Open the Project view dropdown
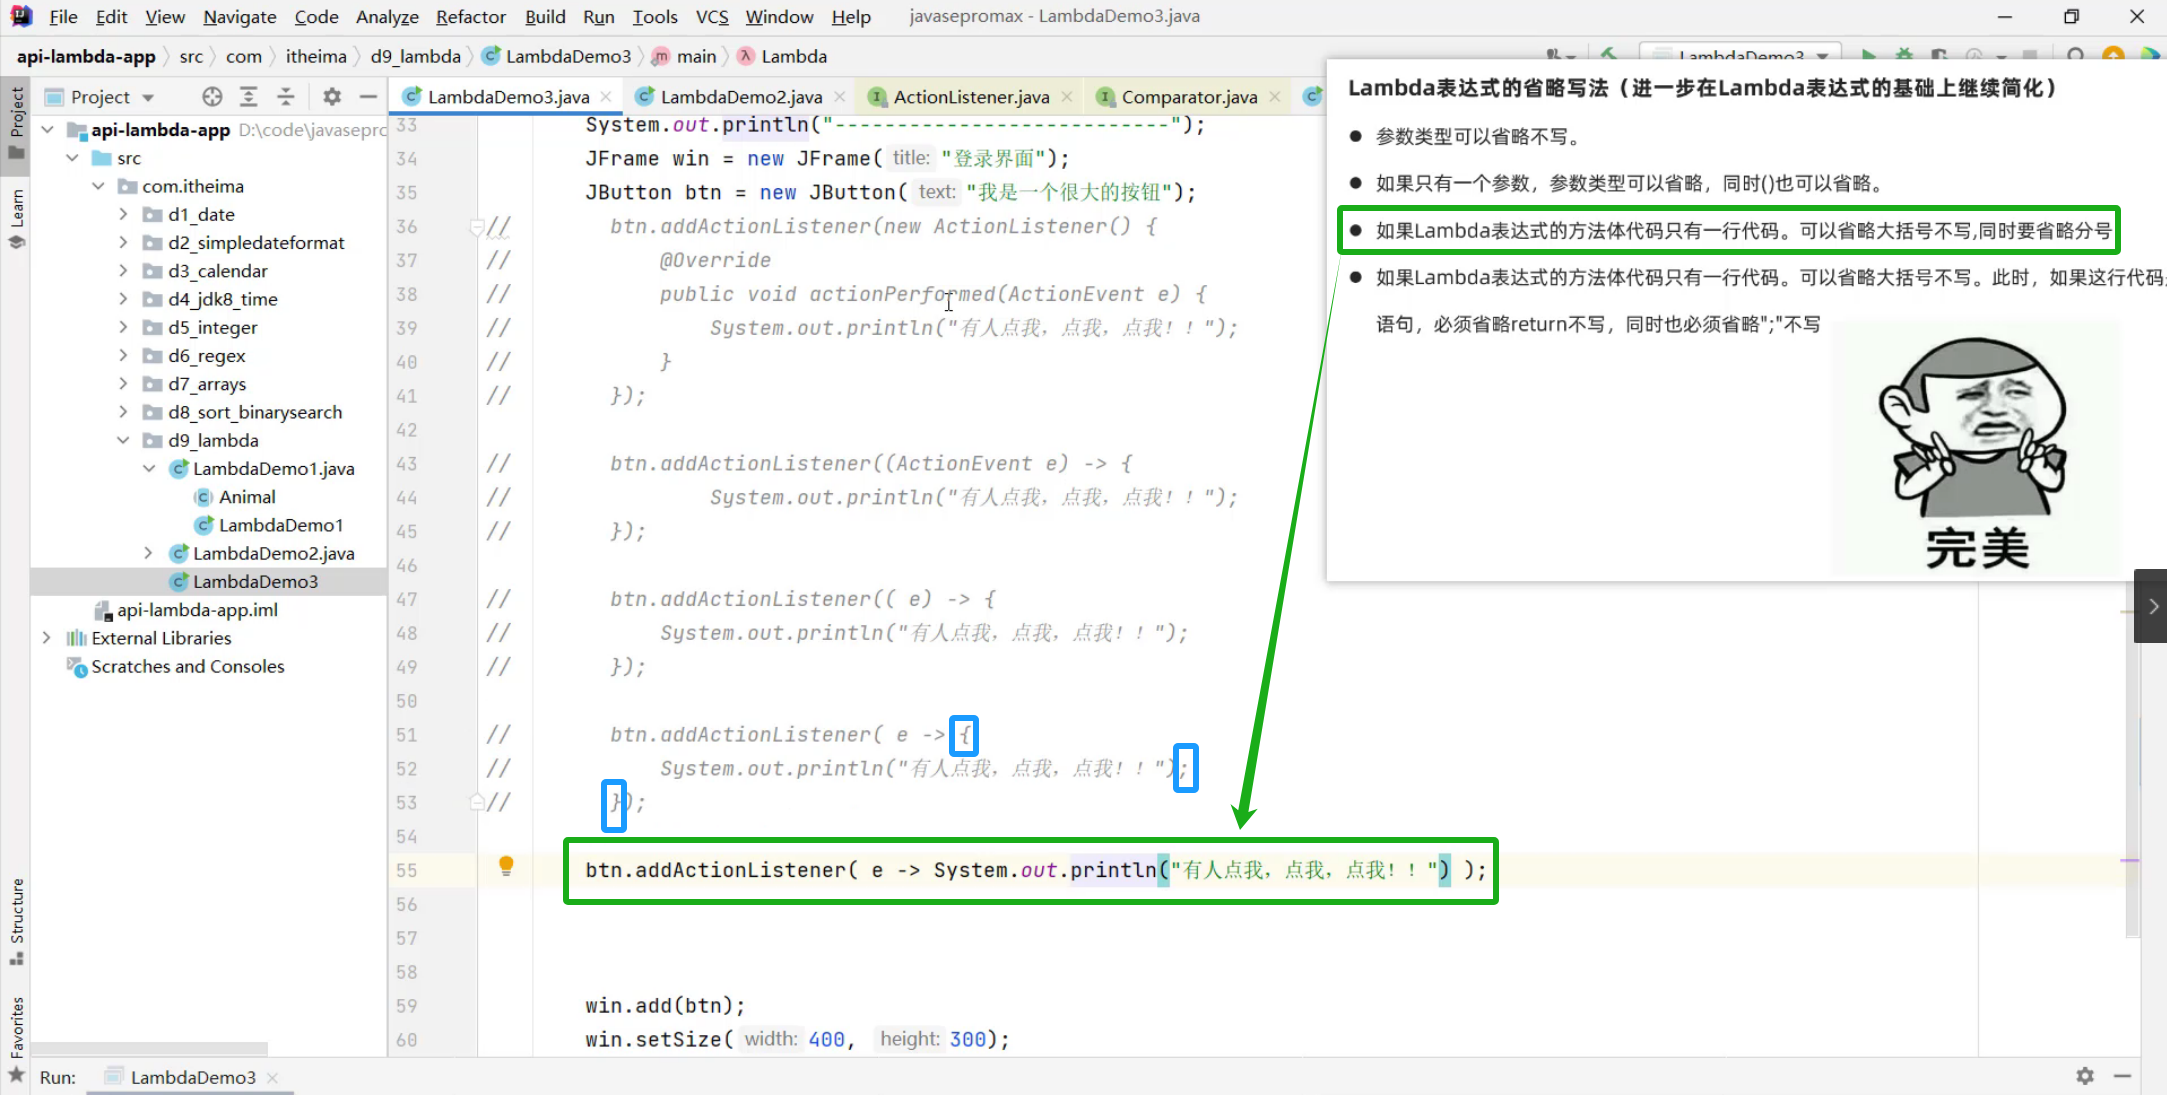This screenshot has height=1095, width=2167. [148, 97]
